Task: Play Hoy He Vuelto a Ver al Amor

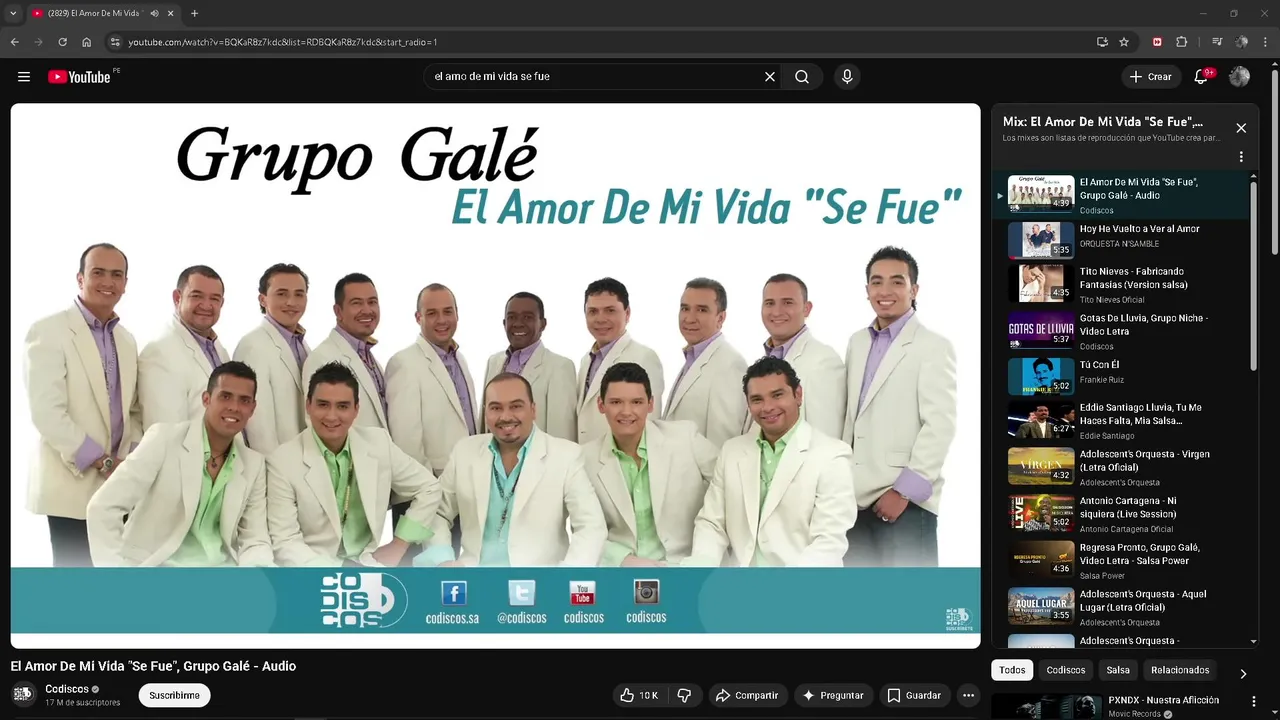Action: click(x=1120, y=240)
